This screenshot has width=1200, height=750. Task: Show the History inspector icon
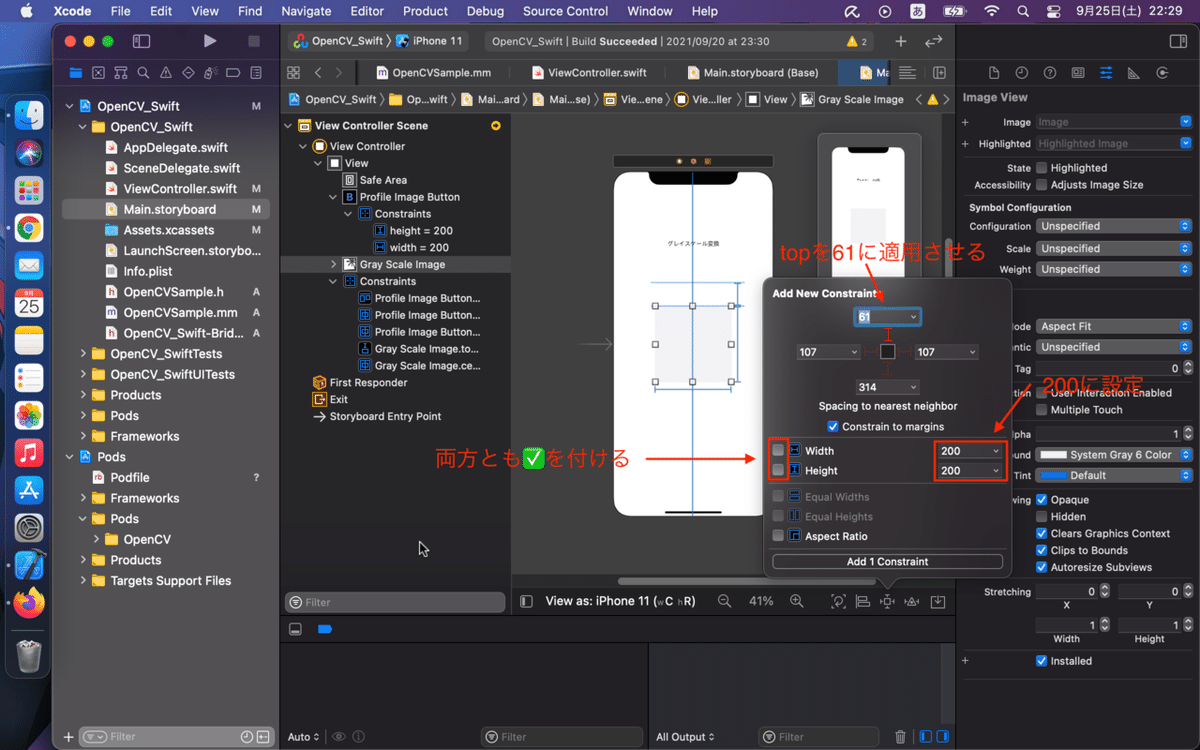pyautogui.click(x=1021, y=73)
